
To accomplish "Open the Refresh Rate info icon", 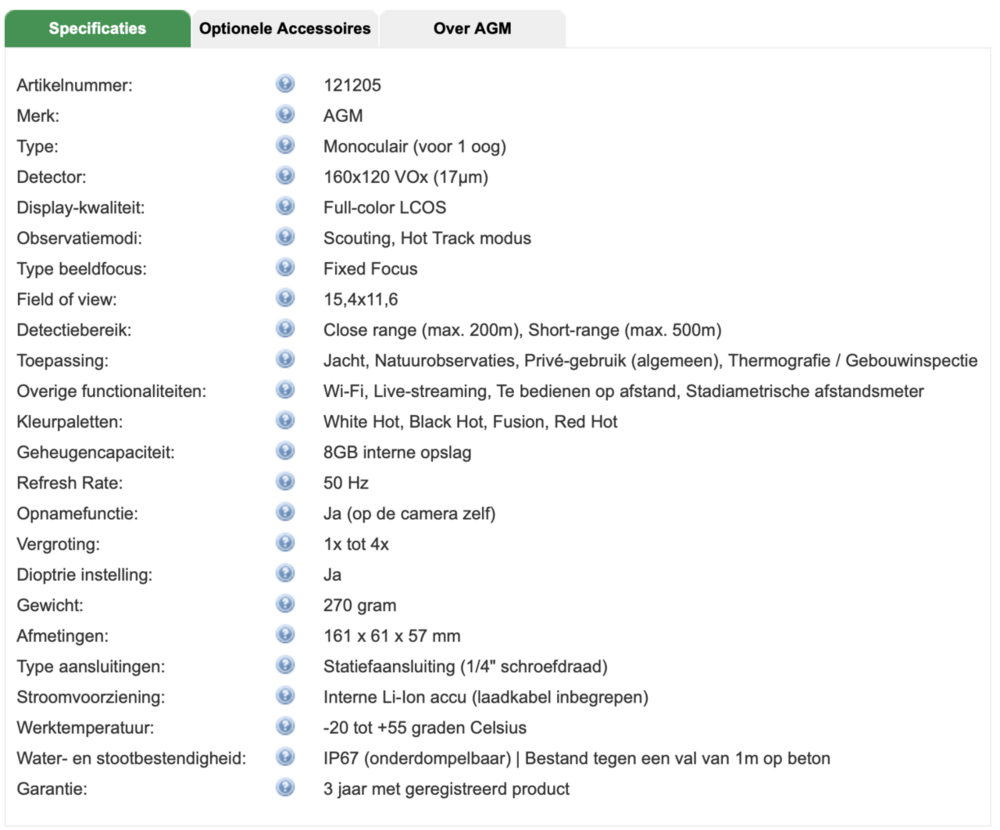I will click(285, 482).
